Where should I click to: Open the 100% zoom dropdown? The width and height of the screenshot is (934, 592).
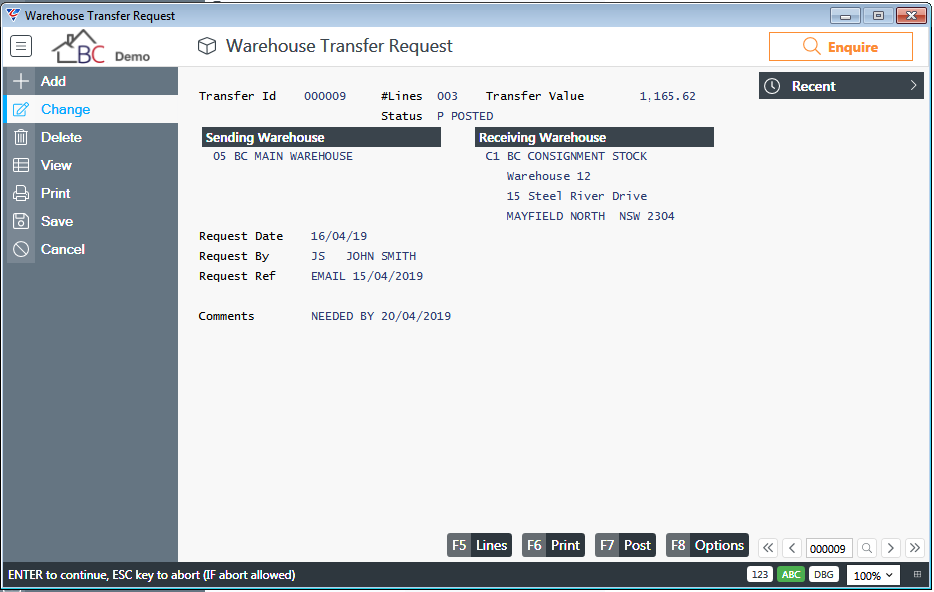pyautogui.click(x=873, y=575)
